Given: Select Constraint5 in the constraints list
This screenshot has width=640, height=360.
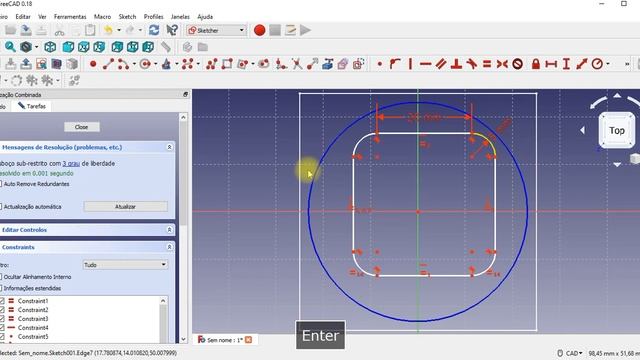Looking at the screenshot, I should pyautogui.click(x=33, y=337).
